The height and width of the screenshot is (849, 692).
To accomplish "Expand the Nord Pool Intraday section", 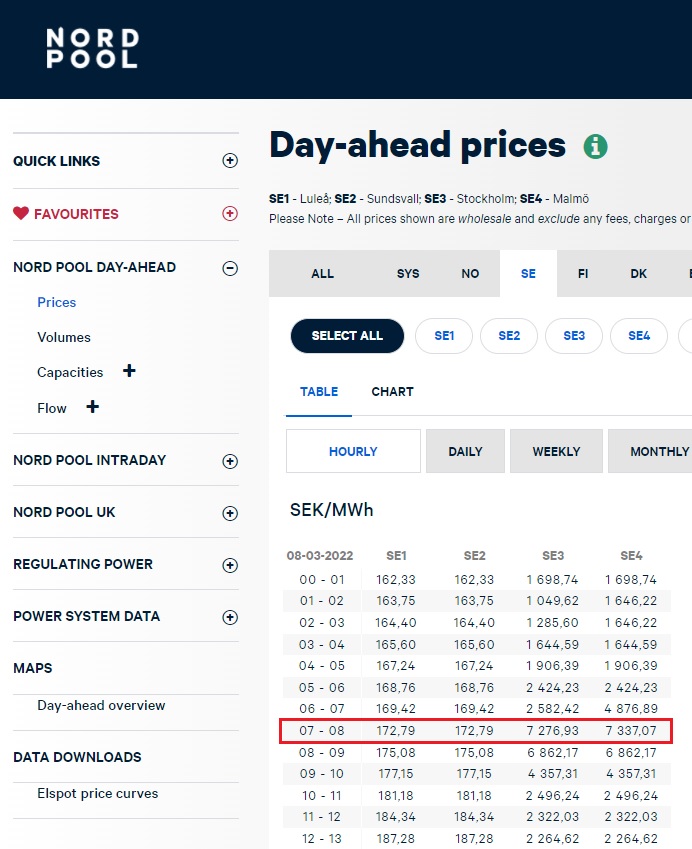I will (230, 461).
